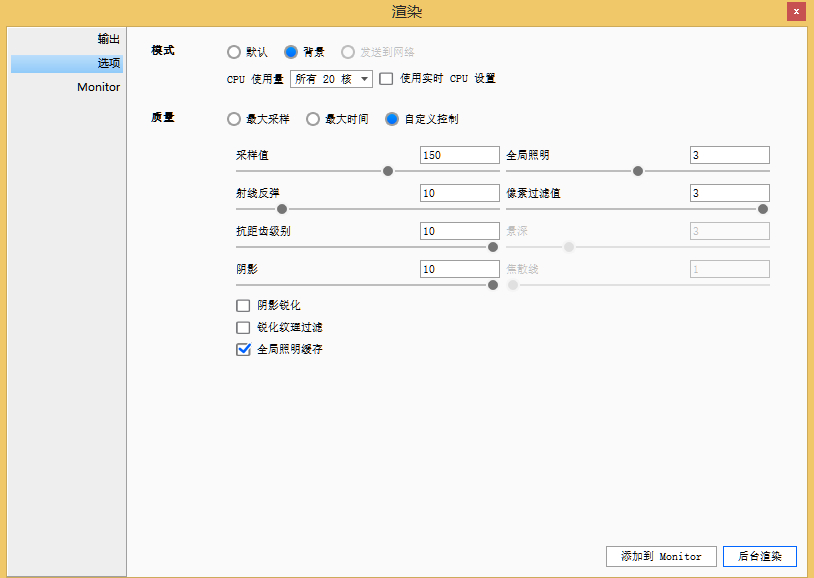Click the 添加到 Monitor button

[661, 556]
